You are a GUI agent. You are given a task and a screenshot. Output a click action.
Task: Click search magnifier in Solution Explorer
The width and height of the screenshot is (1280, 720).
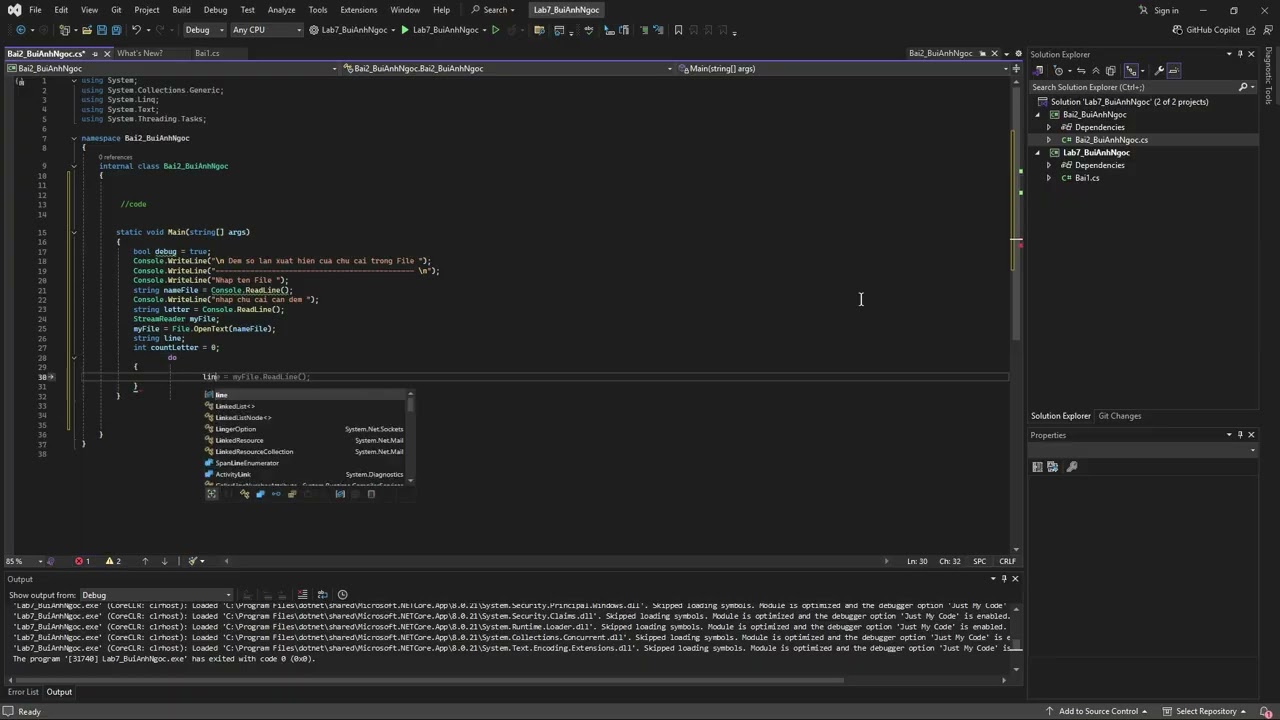[x=1243, y=87]
